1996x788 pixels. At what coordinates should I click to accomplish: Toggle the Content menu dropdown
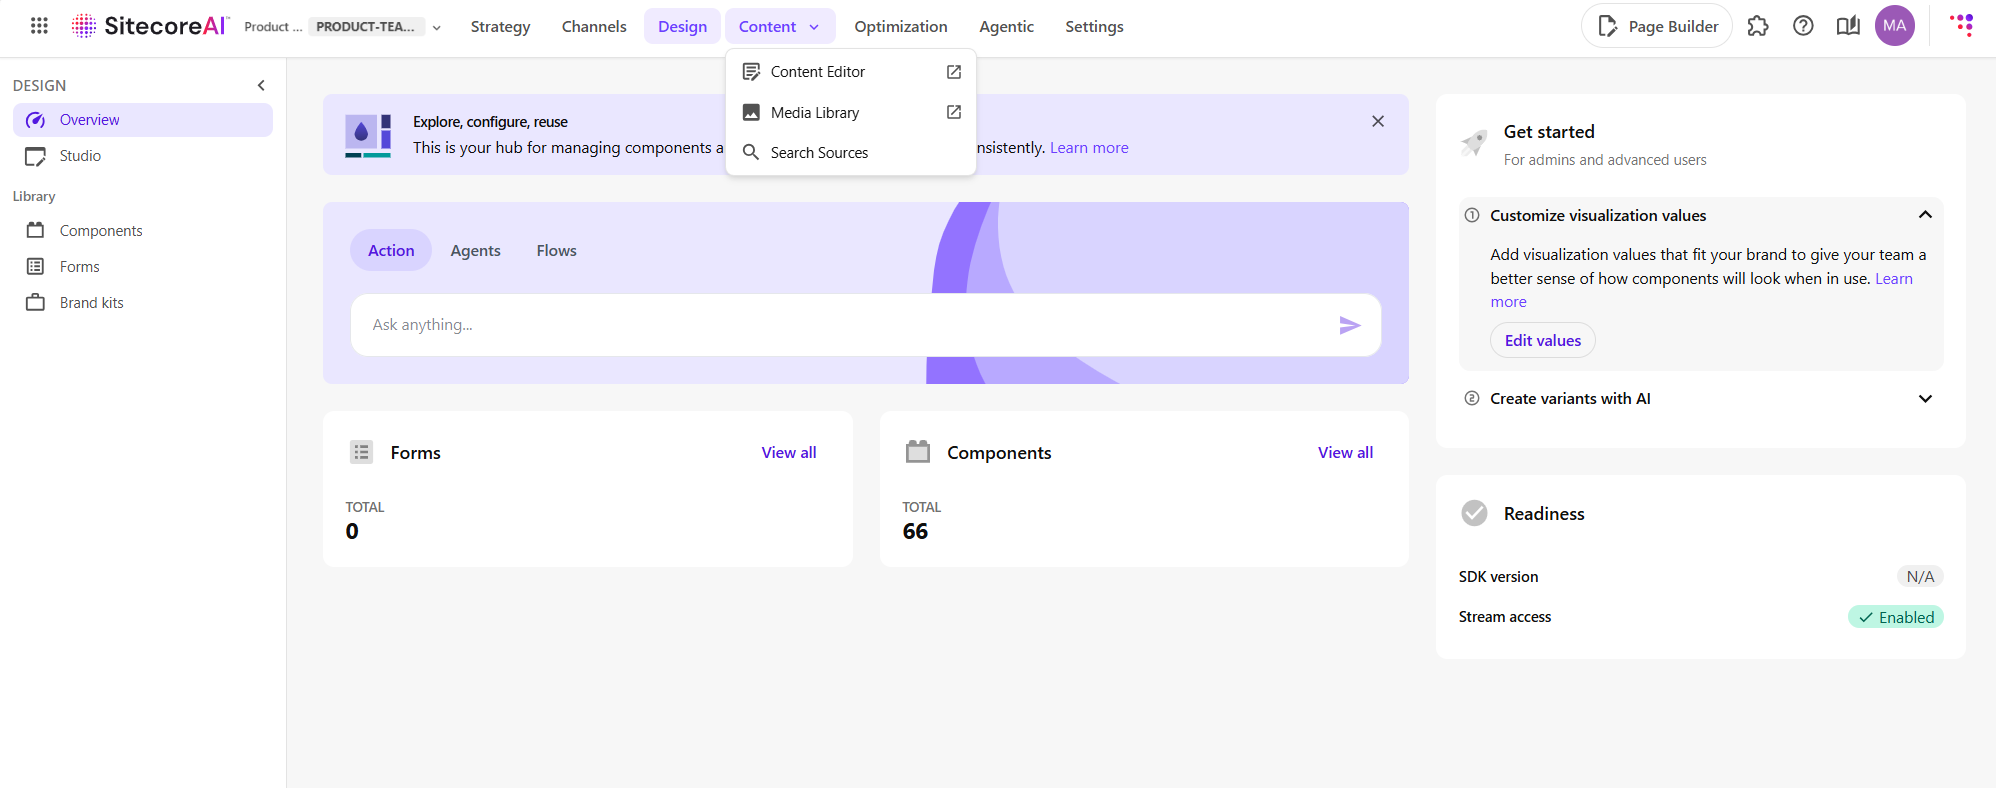[x=780, y=26]
